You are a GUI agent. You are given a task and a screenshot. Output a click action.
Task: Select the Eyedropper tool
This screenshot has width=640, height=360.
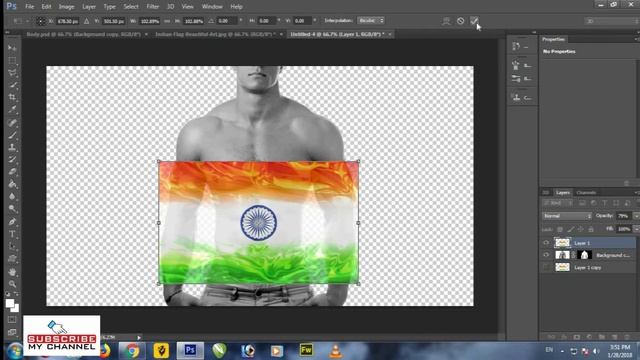click(12, 109)
